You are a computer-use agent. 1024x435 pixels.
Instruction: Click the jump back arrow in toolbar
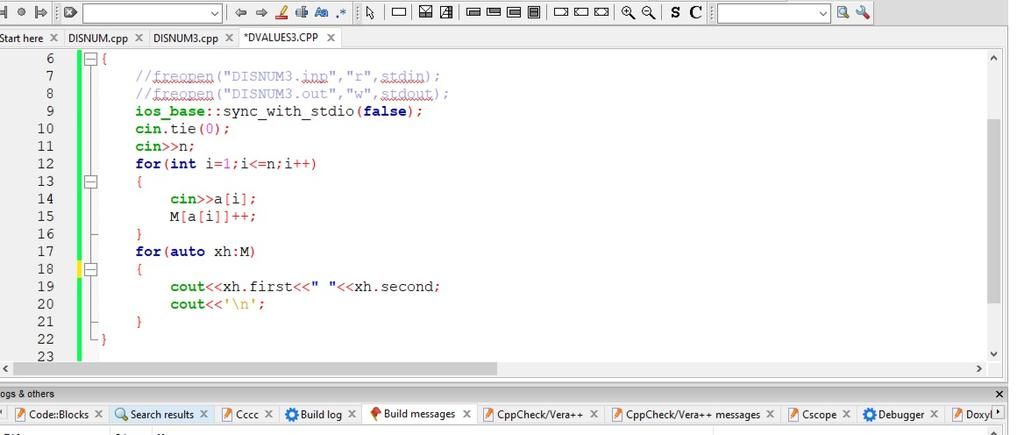click(241, 12)
